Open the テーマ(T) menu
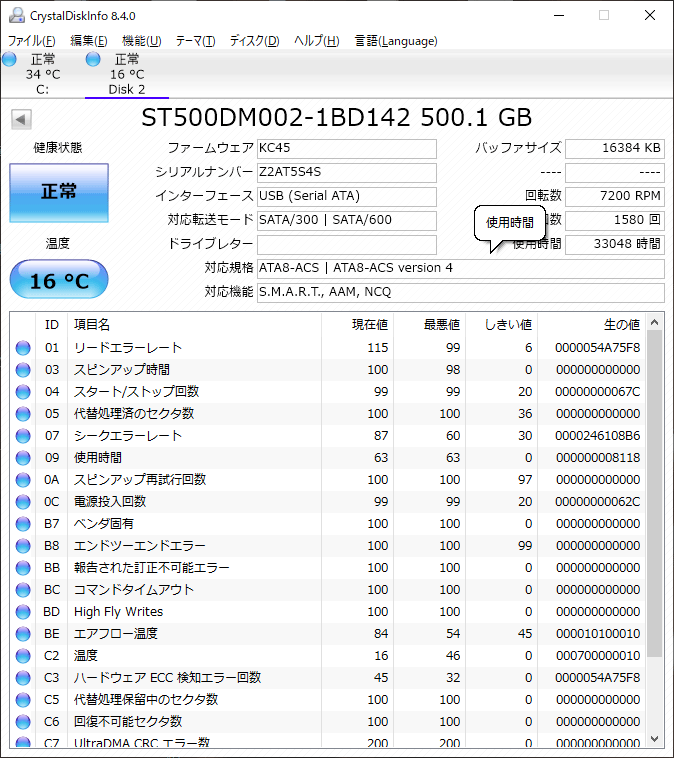This screenshot has width=674, height=758. click(x=195, y=41)
